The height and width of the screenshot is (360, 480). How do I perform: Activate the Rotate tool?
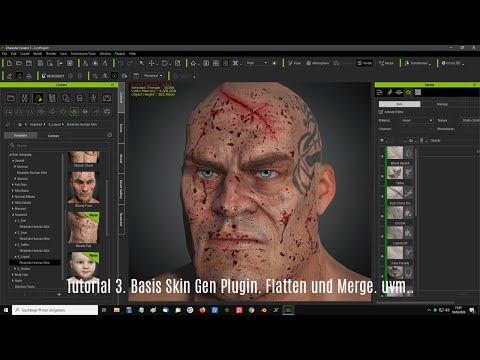(x=165, y=63)
